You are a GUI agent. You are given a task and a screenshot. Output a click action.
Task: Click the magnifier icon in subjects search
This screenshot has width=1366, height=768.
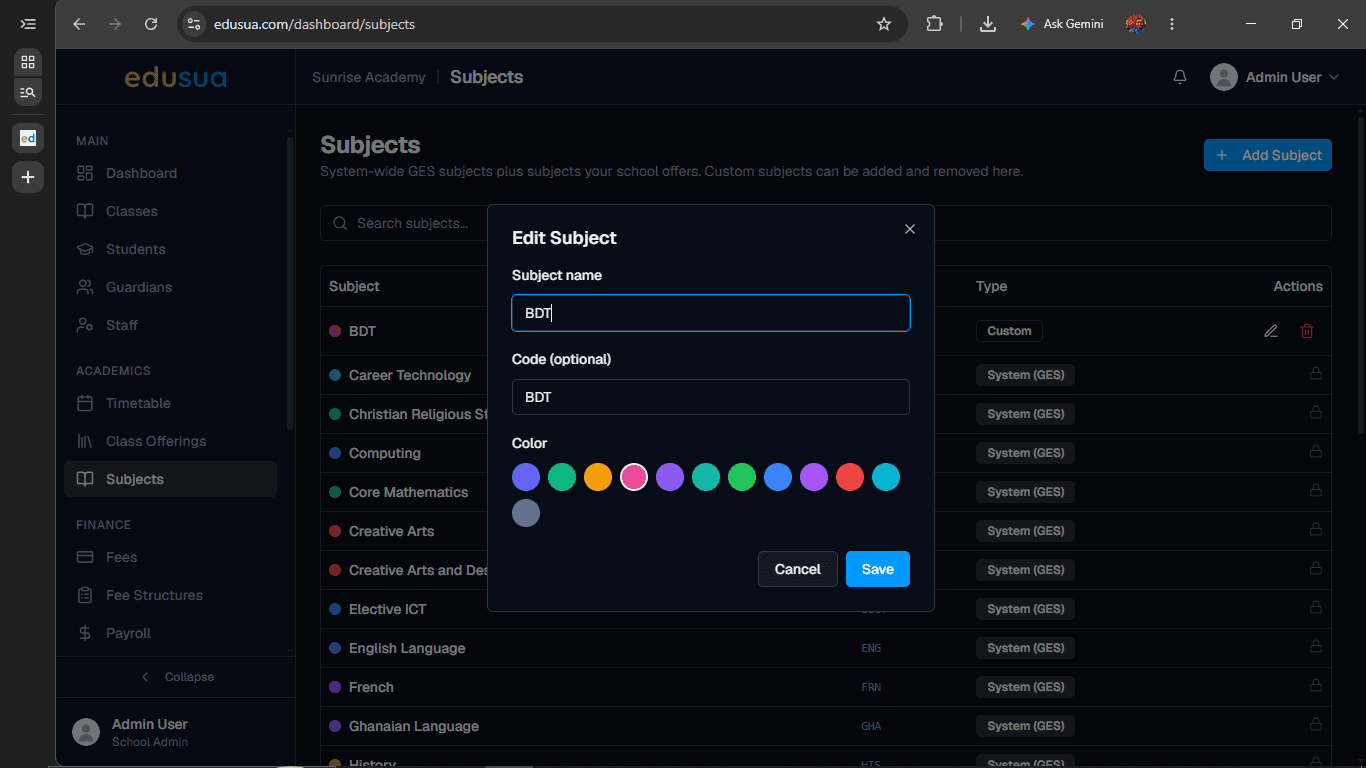(x=340, y=223)
